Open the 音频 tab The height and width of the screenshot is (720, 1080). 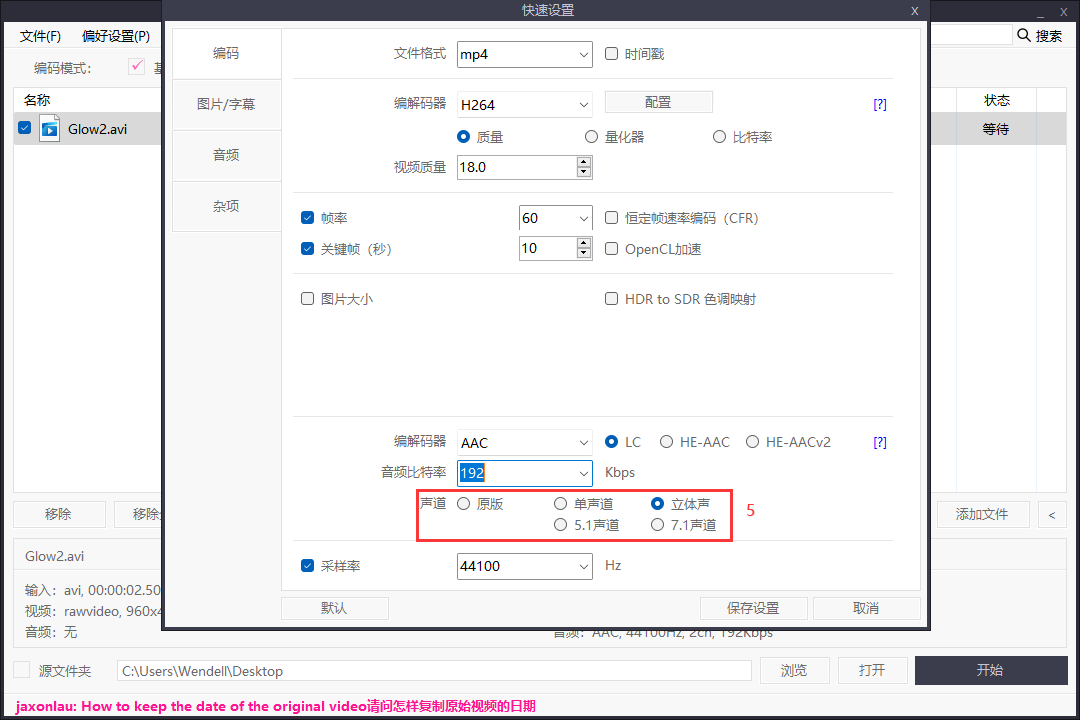pyautogui.click(x=226, y=155)
